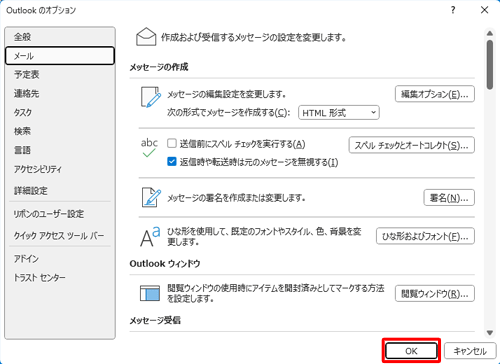Click the 次の形式でメッセージを作成する(C): label
Image resolution: width=500 pixels, height=364 pixels.
pyautogui.click(x=228, y=113)
